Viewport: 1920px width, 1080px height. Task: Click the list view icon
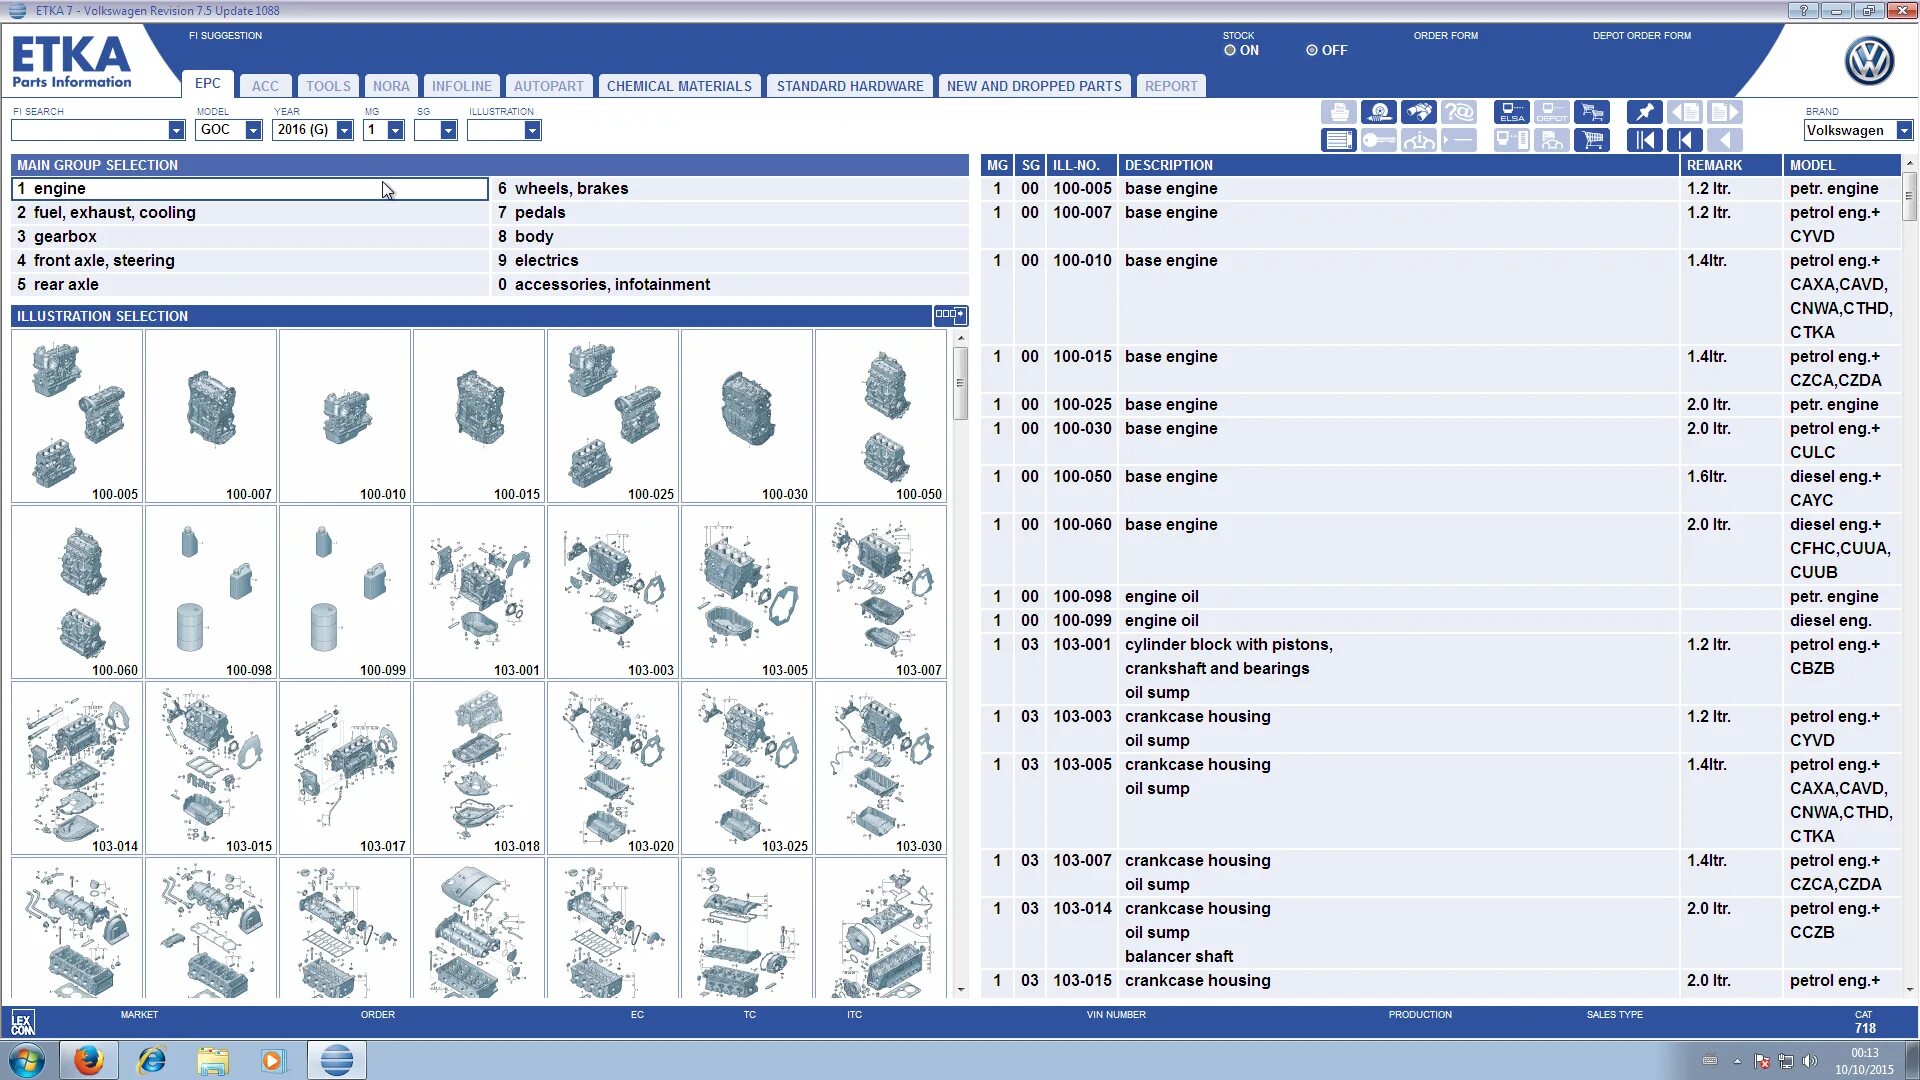1339,140
